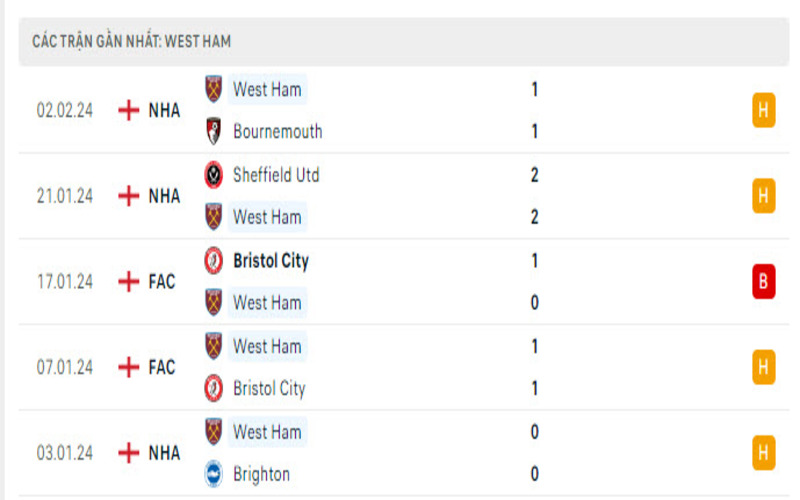The width and height of the screenshot is (800, 500).
Task: Open the Brighton team name link
Action: click(x=261, y=474)
